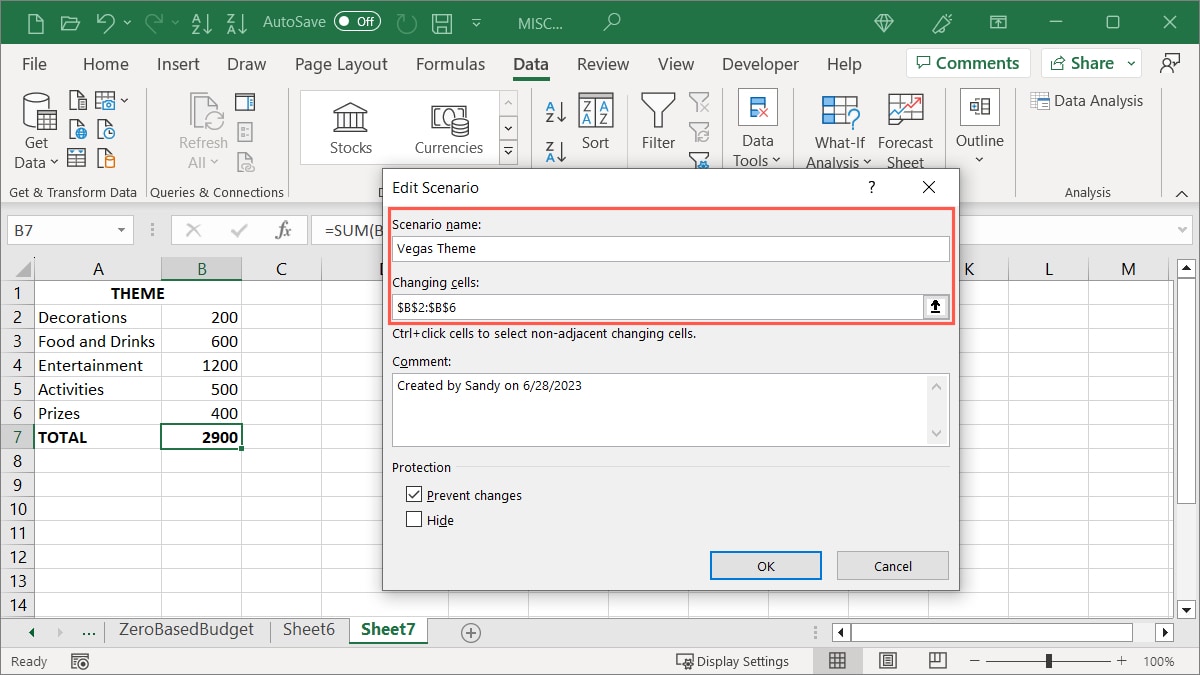Click the range selector icon beside Changing cells
The height and width of the screenshot is (675, 1200).
[935, 307]
